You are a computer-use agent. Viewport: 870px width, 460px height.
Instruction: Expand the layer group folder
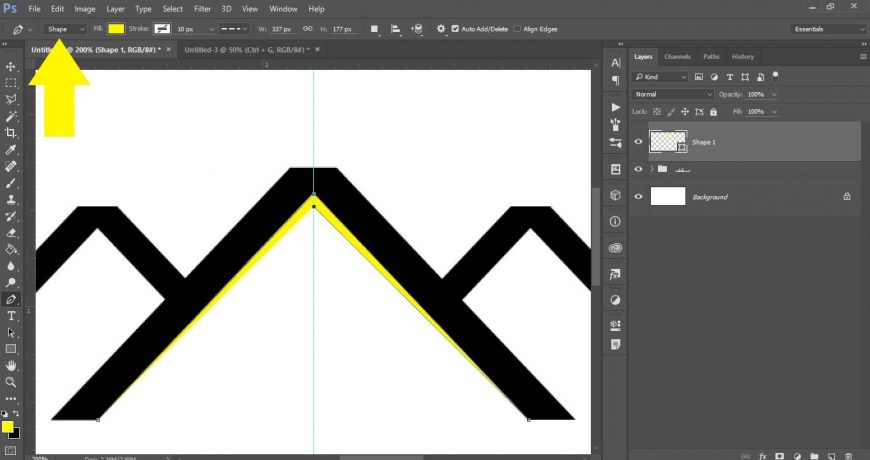[x=651, y=169]
